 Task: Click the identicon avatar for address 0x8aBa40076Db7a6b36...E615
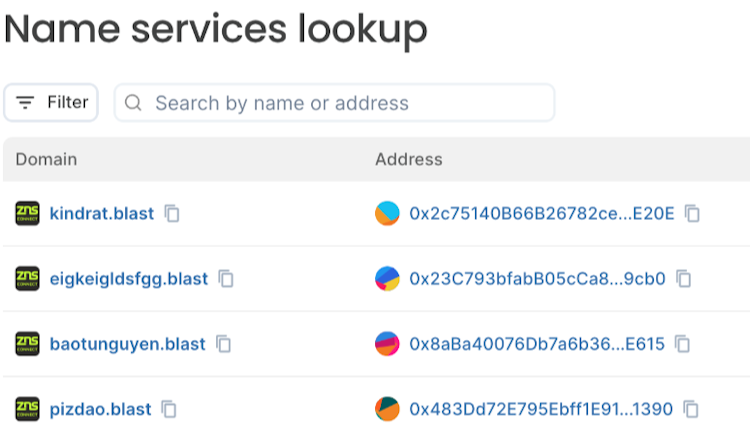point(387,344)
